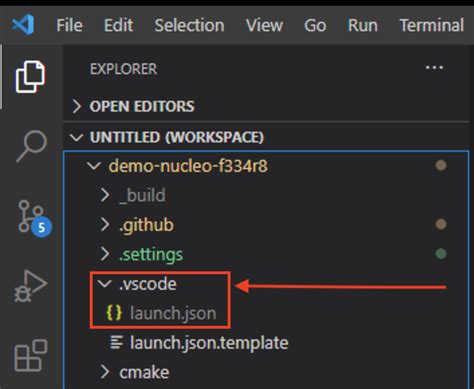Image resolution: width=474 pixels, height=389 pixels.
Task: Open the View menu
Action: [264, 25]
